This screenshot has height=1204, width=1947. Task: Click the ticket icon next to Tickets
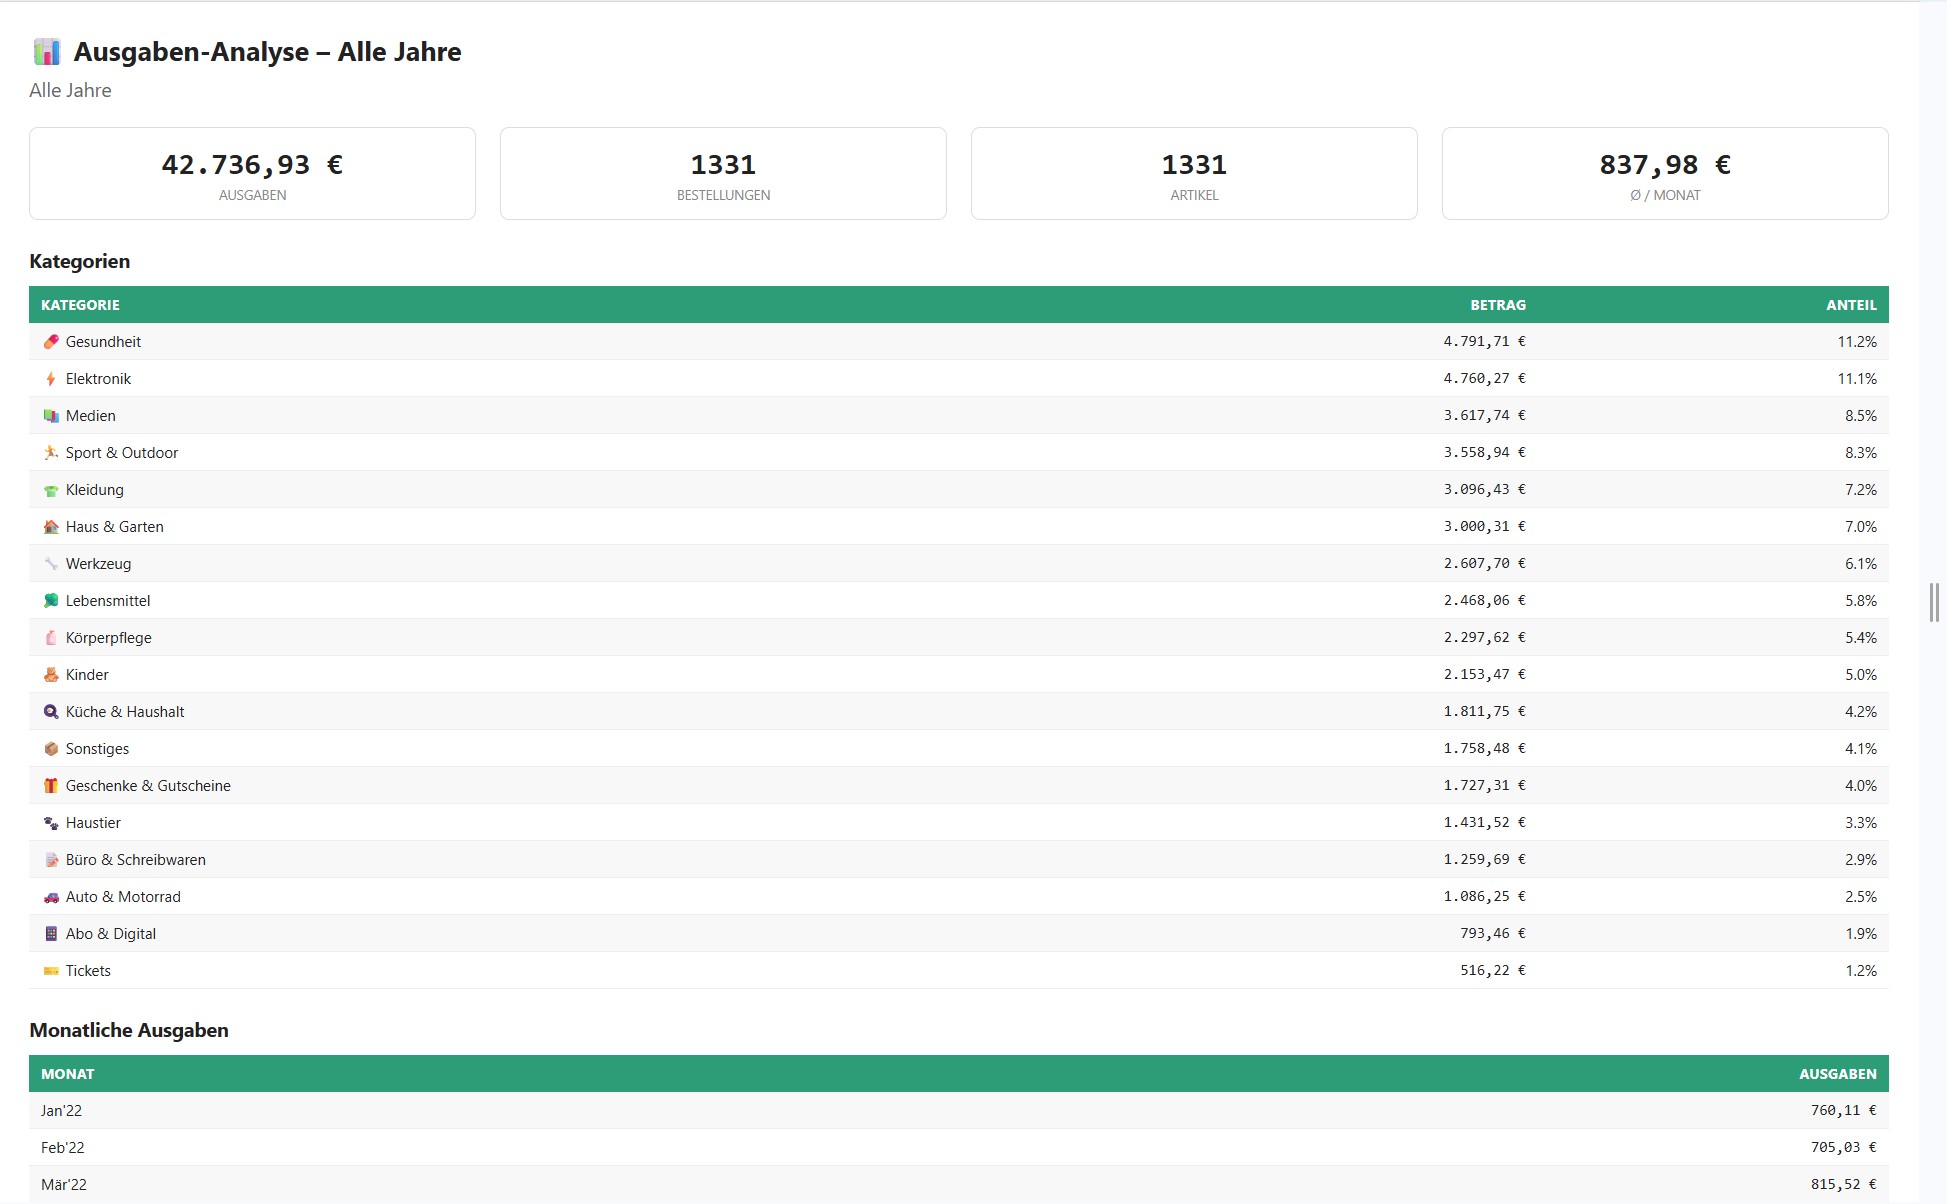point(51,971)
